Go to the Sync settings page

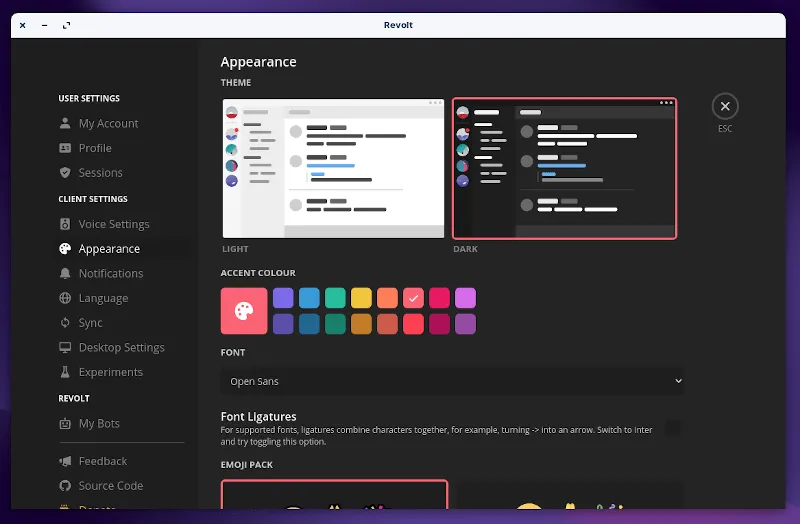[91, 323]
